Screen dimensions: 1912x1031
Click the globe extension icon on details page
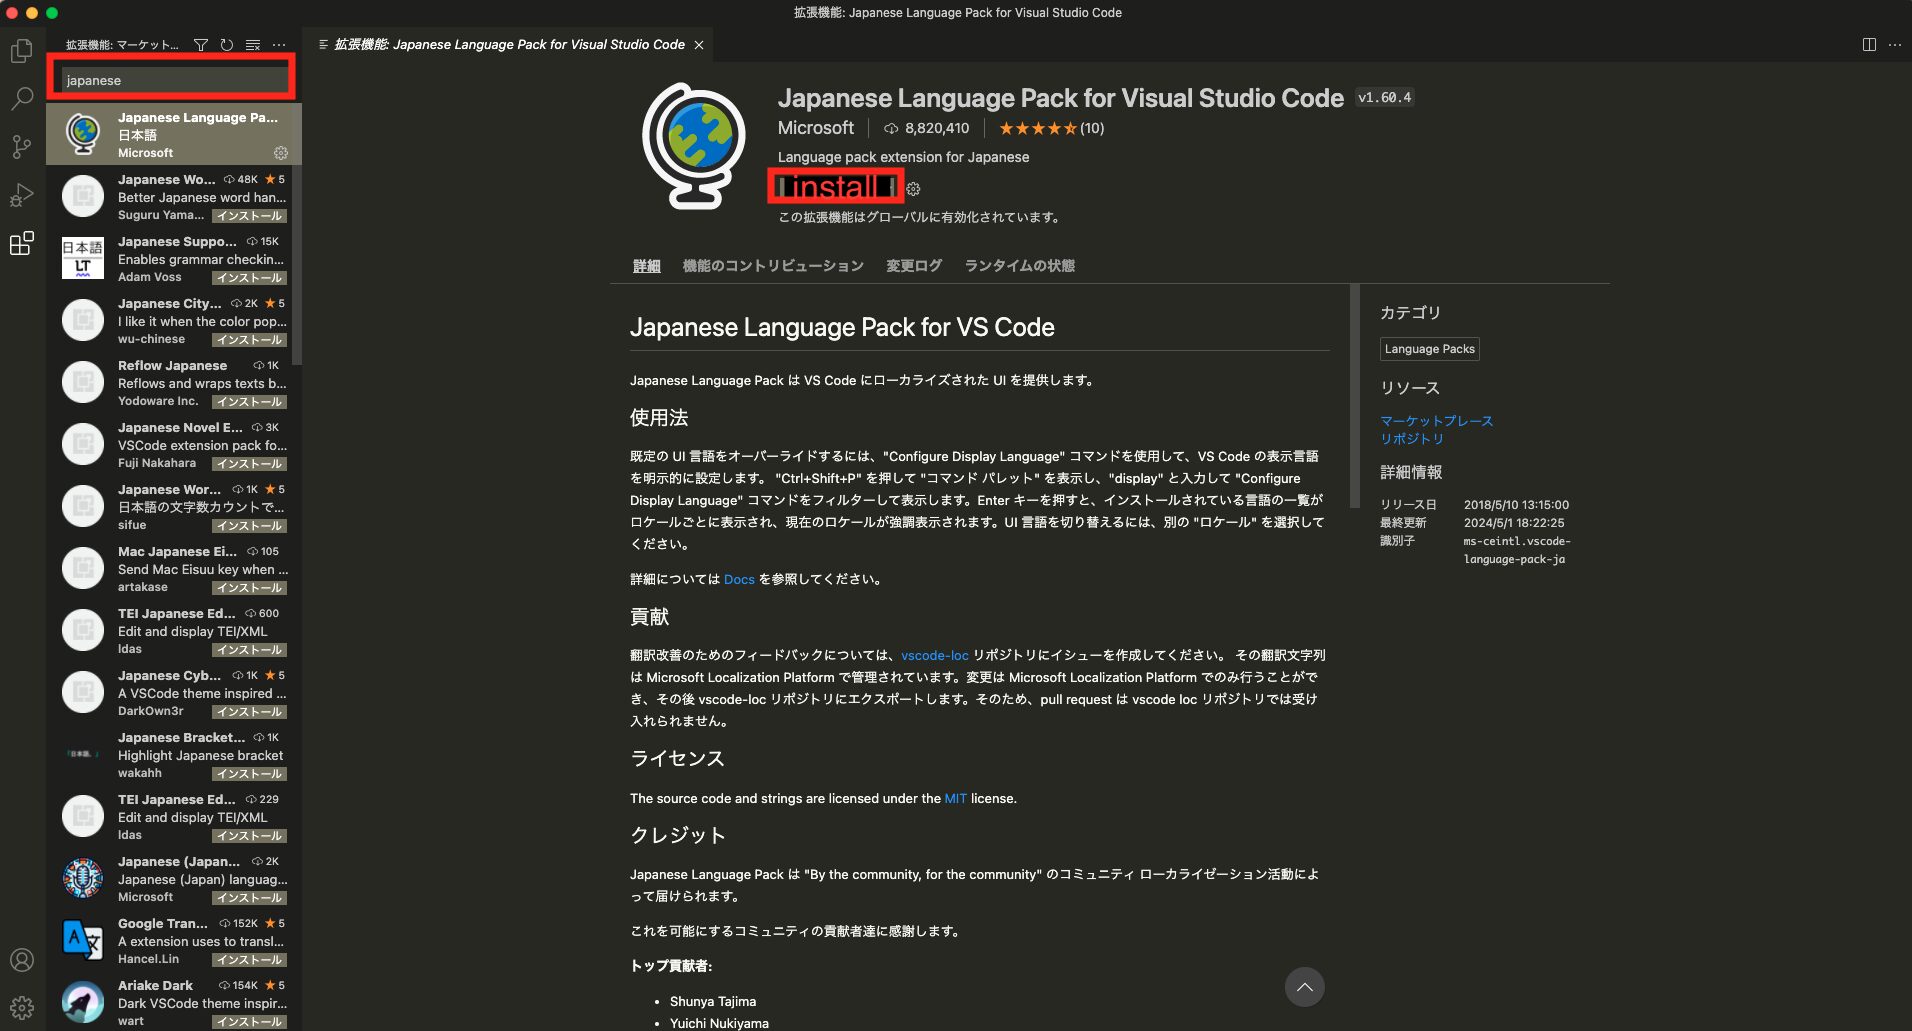(x=694, y=146)
